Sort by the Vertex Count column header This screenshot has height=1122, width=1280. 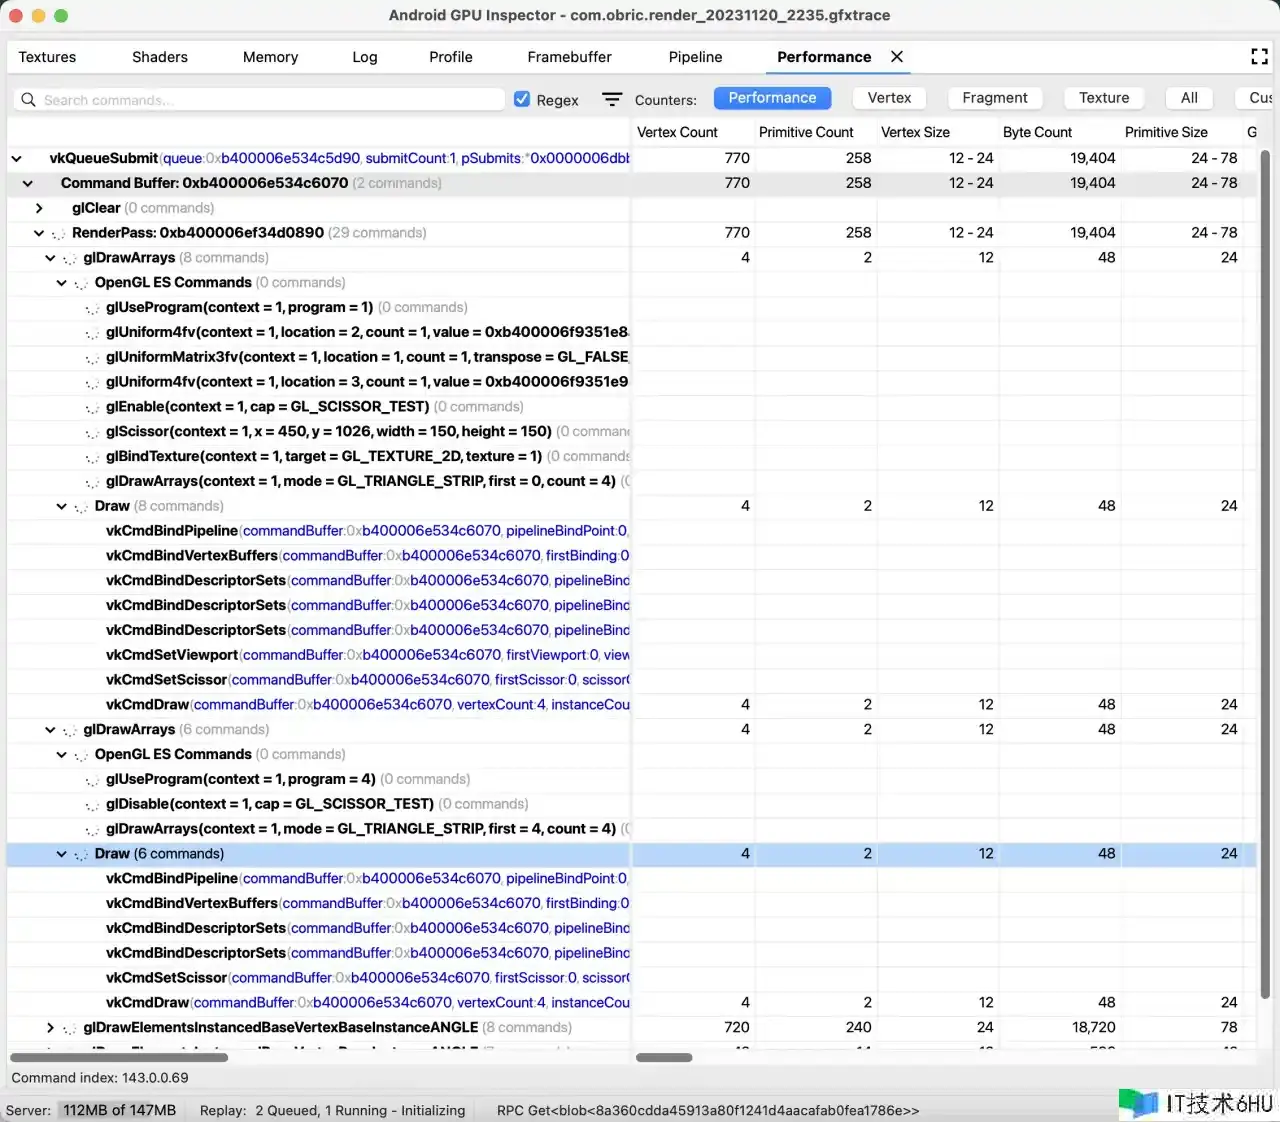click(677, 132)
